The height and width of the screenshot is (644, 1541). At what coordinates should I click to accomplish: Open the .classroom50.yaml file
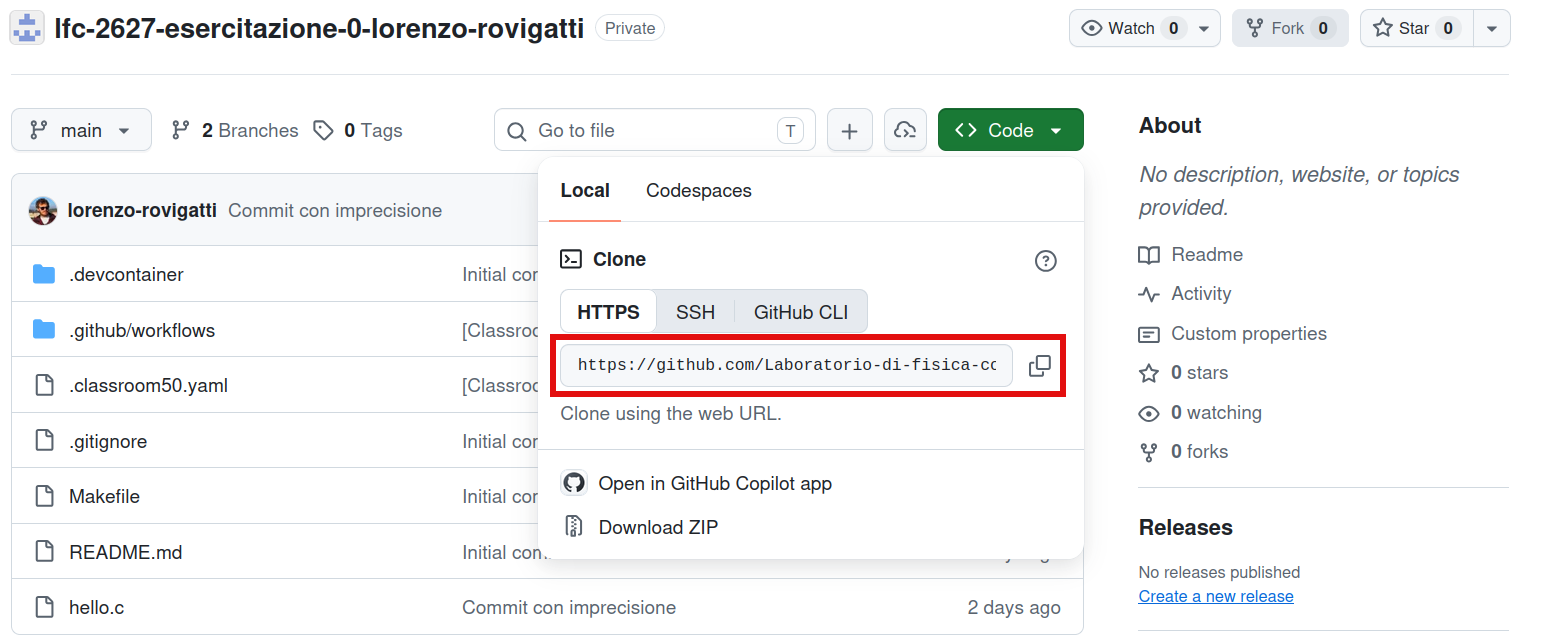tap(148, 385)
